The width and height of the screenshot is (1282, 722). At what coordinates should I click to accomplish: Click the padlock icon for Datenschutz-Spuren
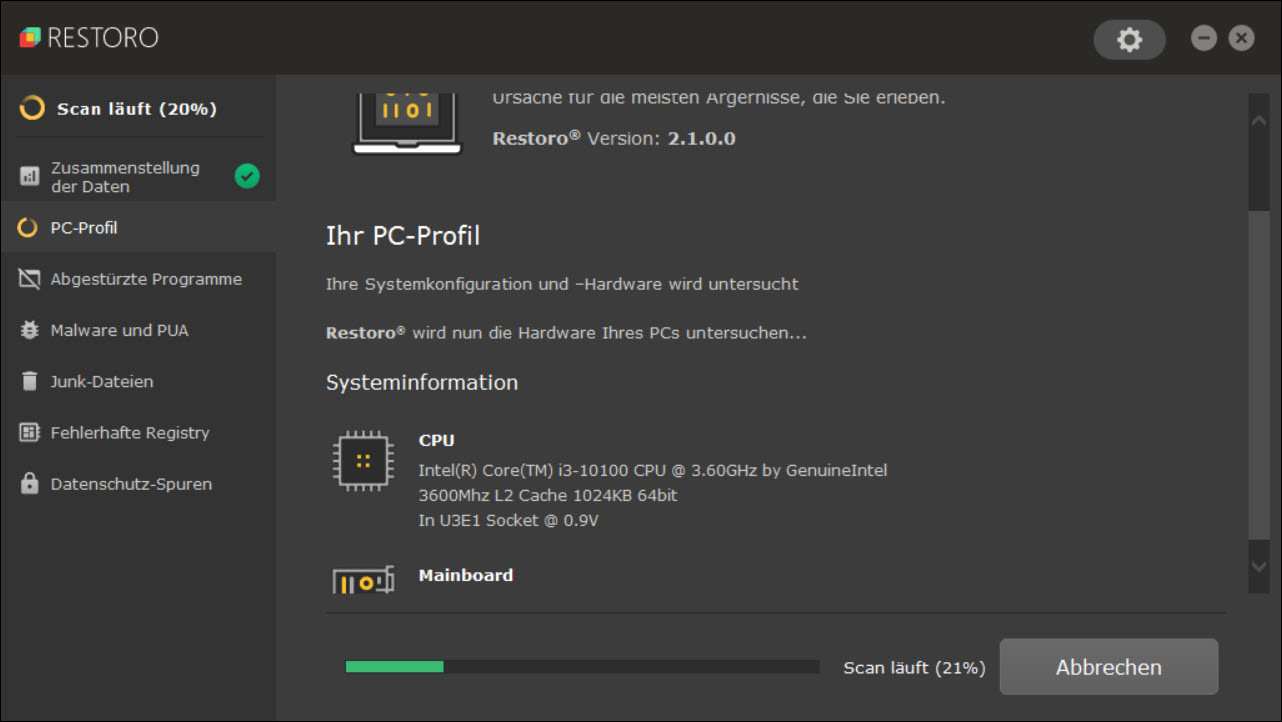tap(30, 484)
